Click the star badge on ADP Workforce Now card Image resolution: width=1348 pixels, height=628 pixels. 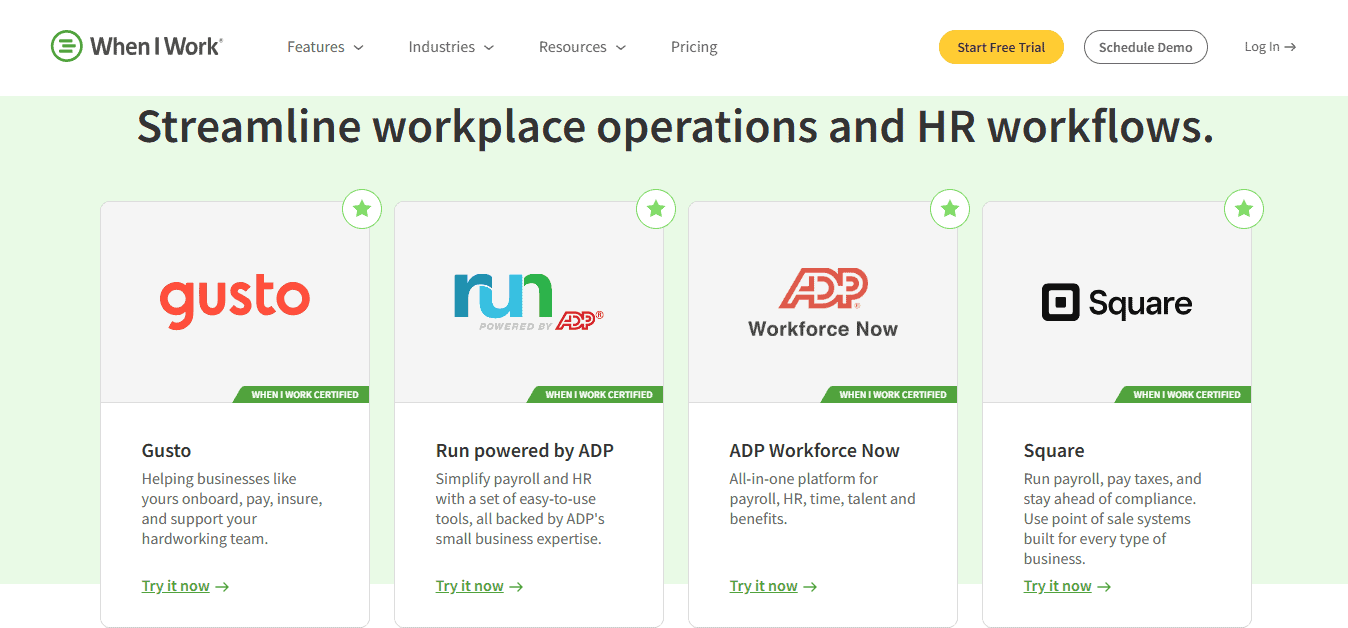(950, 209)
